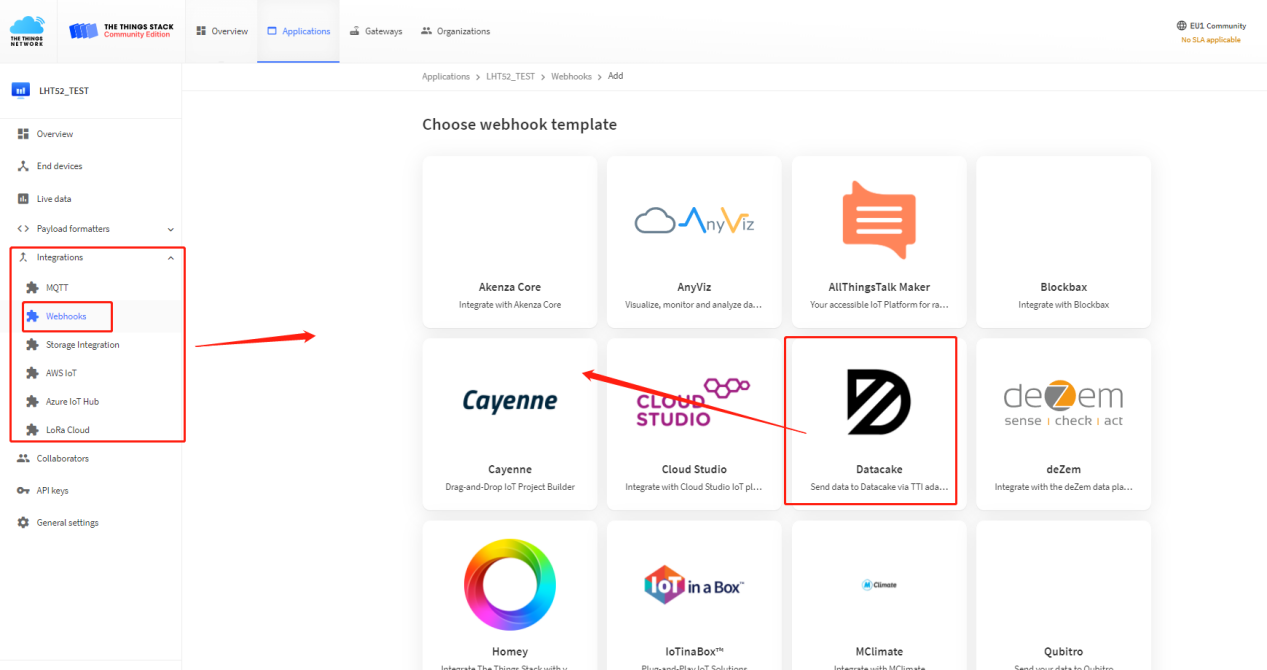Click the End devices icon in sidebar
The image size is (1267, 670).
[23, 166]
